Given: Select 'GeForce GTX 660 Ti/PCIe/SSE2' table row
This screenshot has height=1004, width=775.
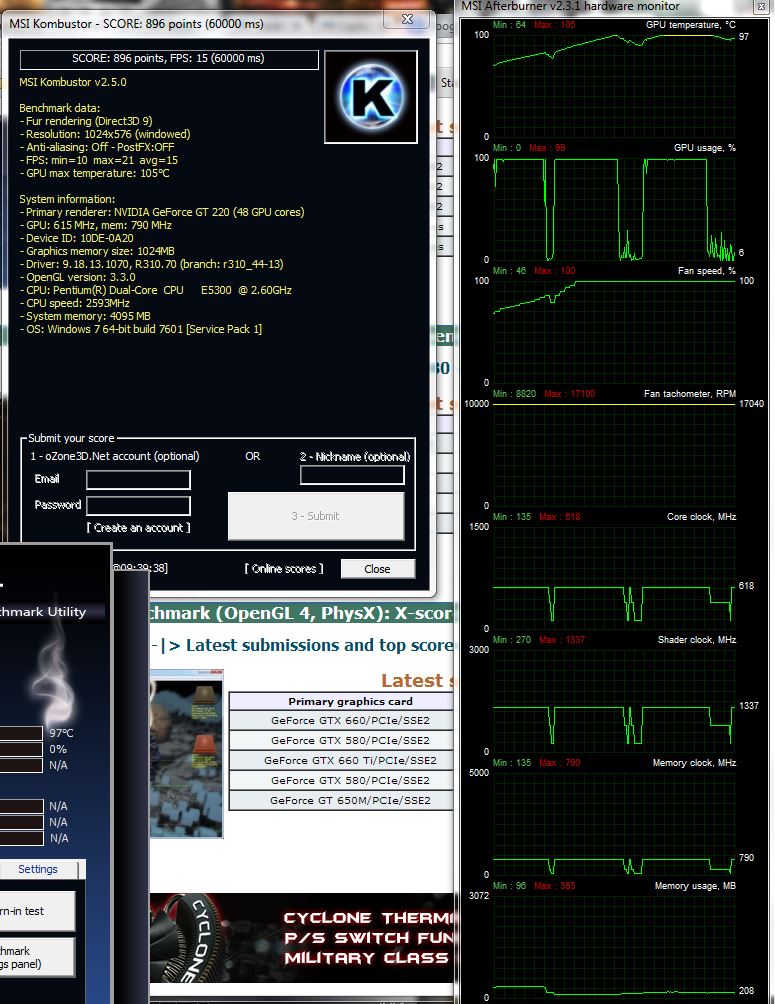Looking at the screenshot, I should (x=341, y=760).
